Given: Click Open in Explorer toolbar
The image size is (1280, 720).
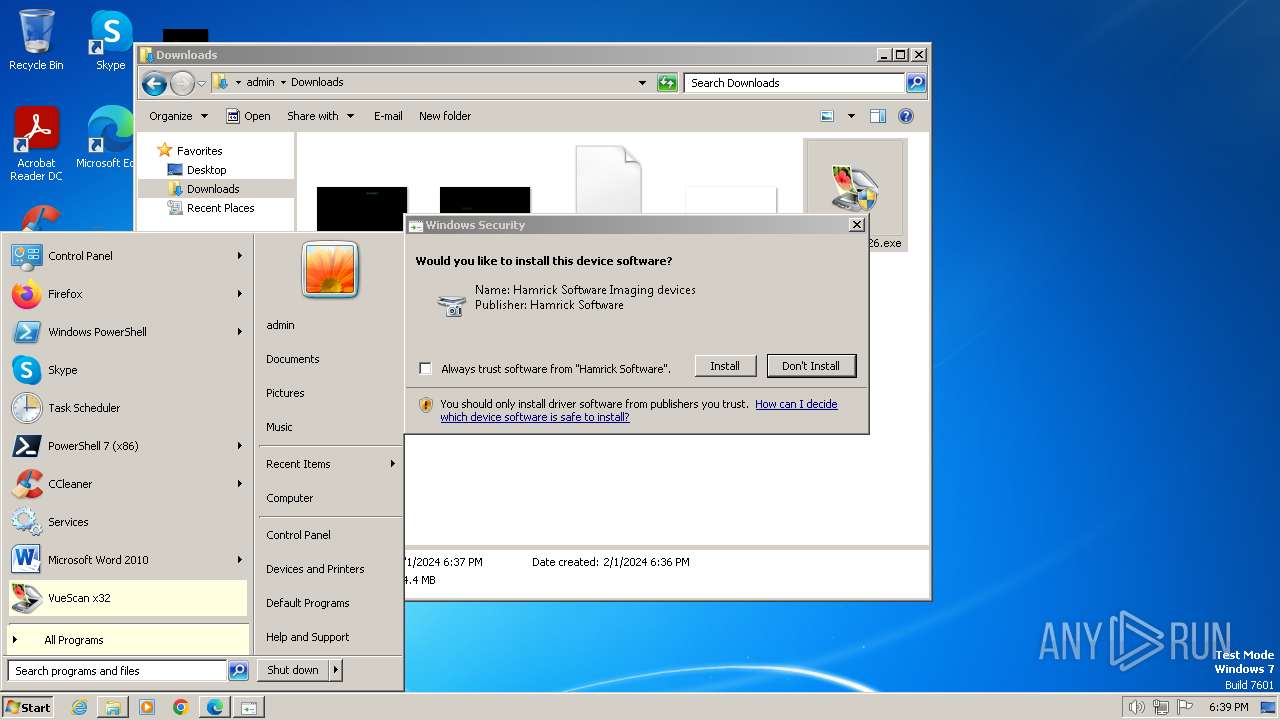Looking at the screenshot, I should click(x=248, y=116).
